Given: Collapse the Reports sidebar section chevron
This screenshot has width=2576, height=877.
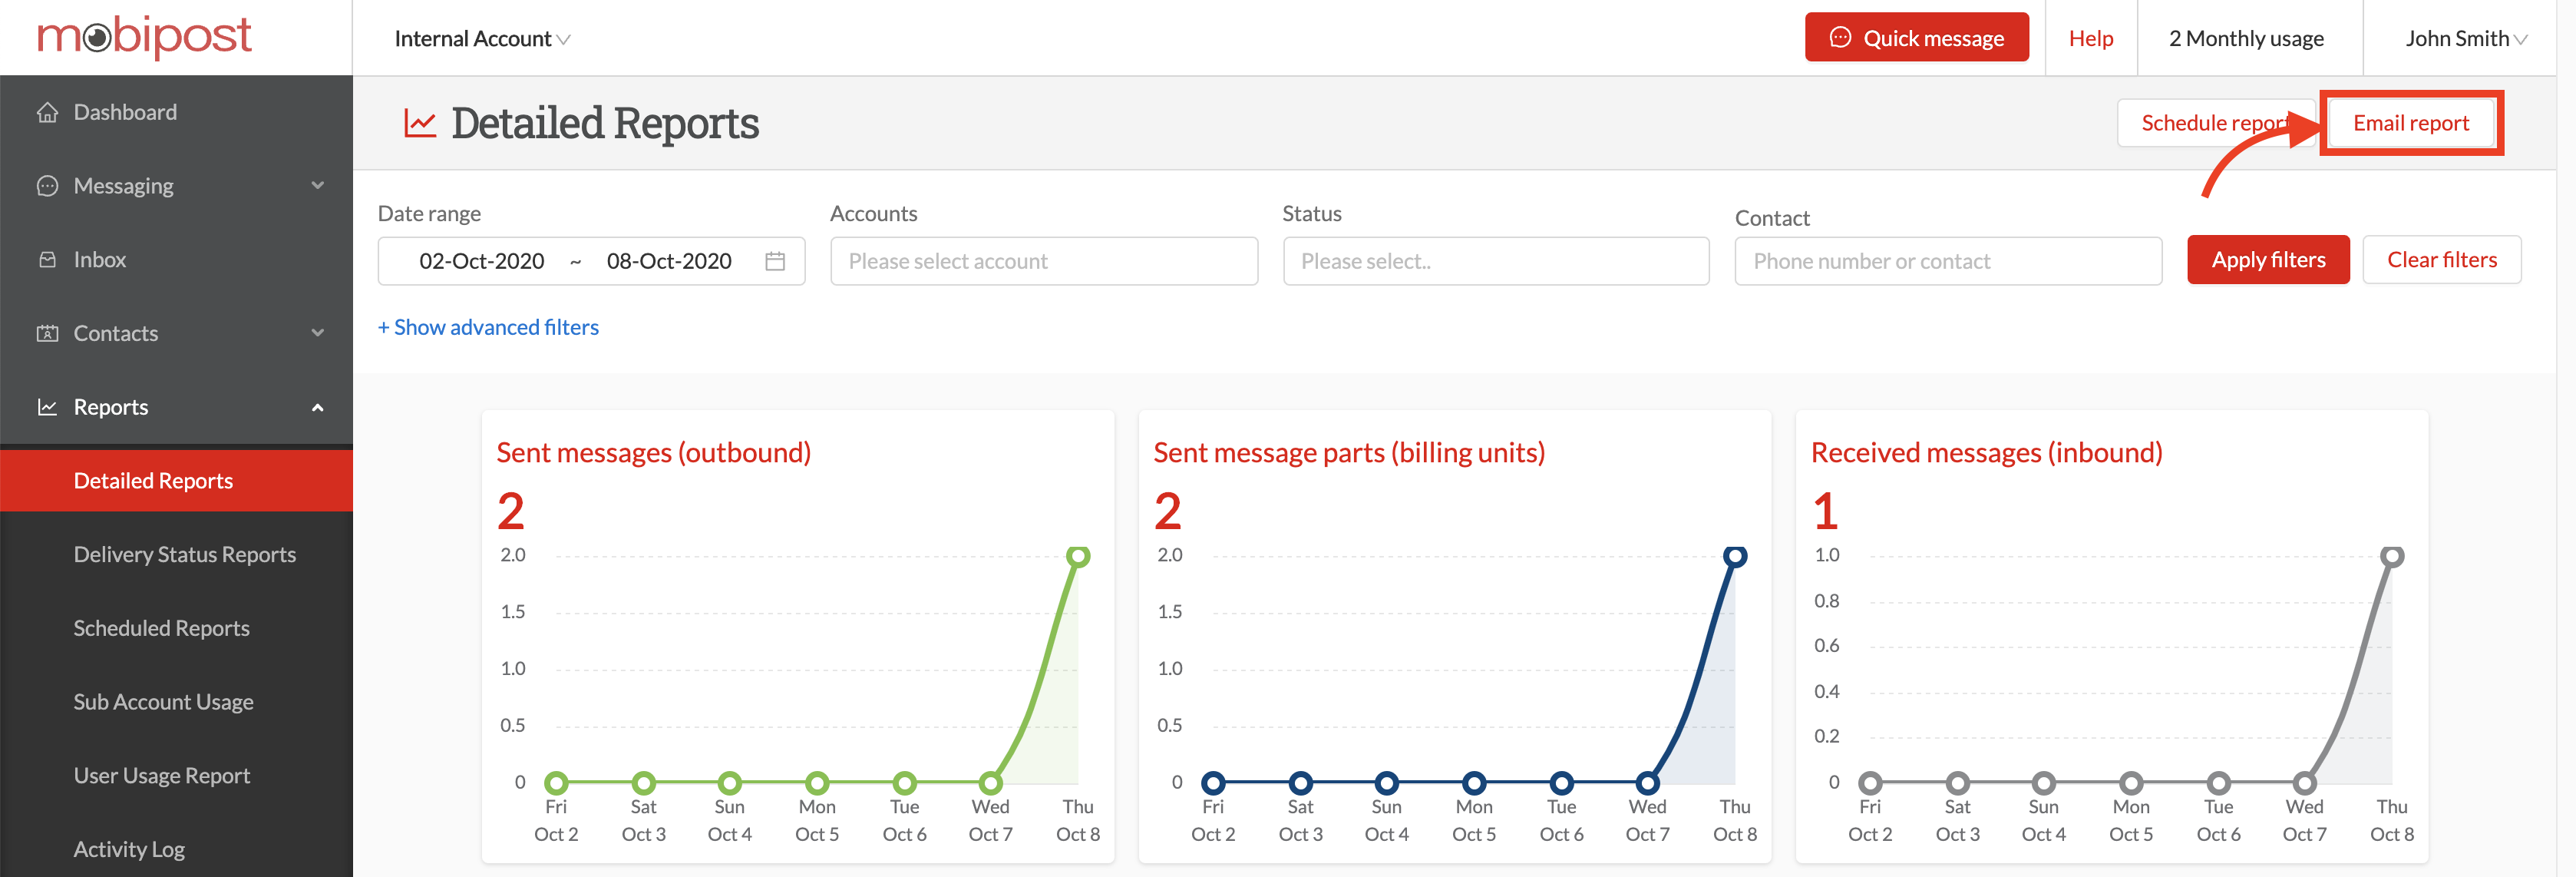Looking at the screenshot, I should 318,407.
